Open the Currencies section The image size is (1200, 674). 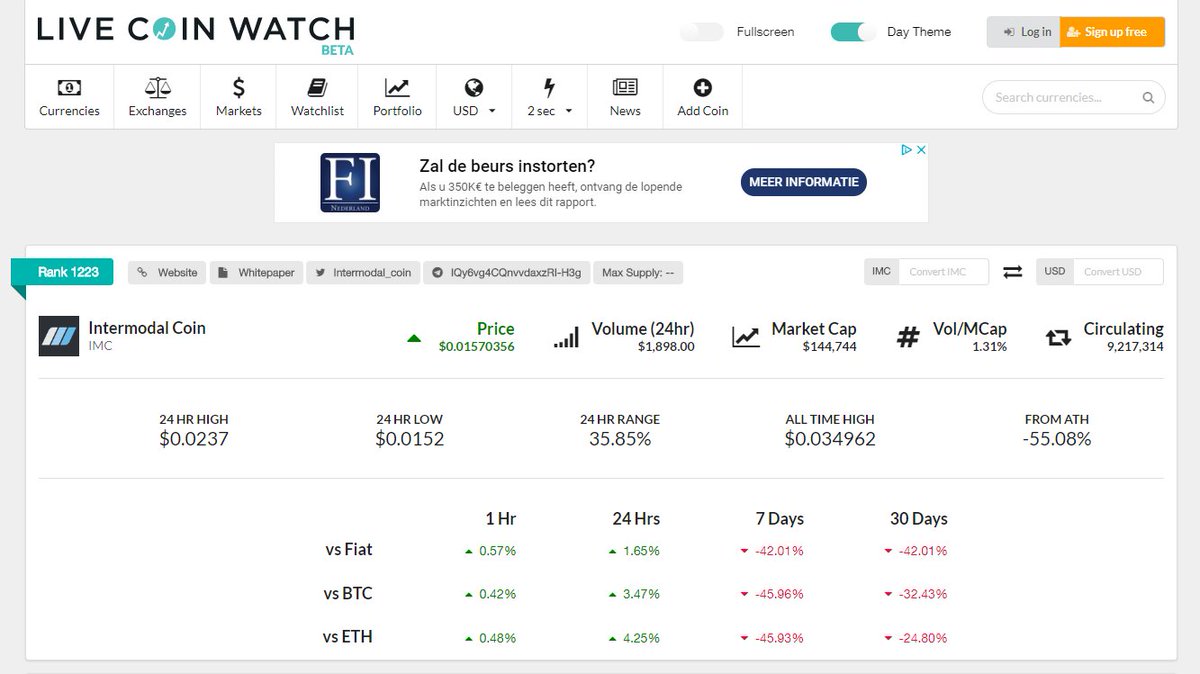tap(69, 97)
